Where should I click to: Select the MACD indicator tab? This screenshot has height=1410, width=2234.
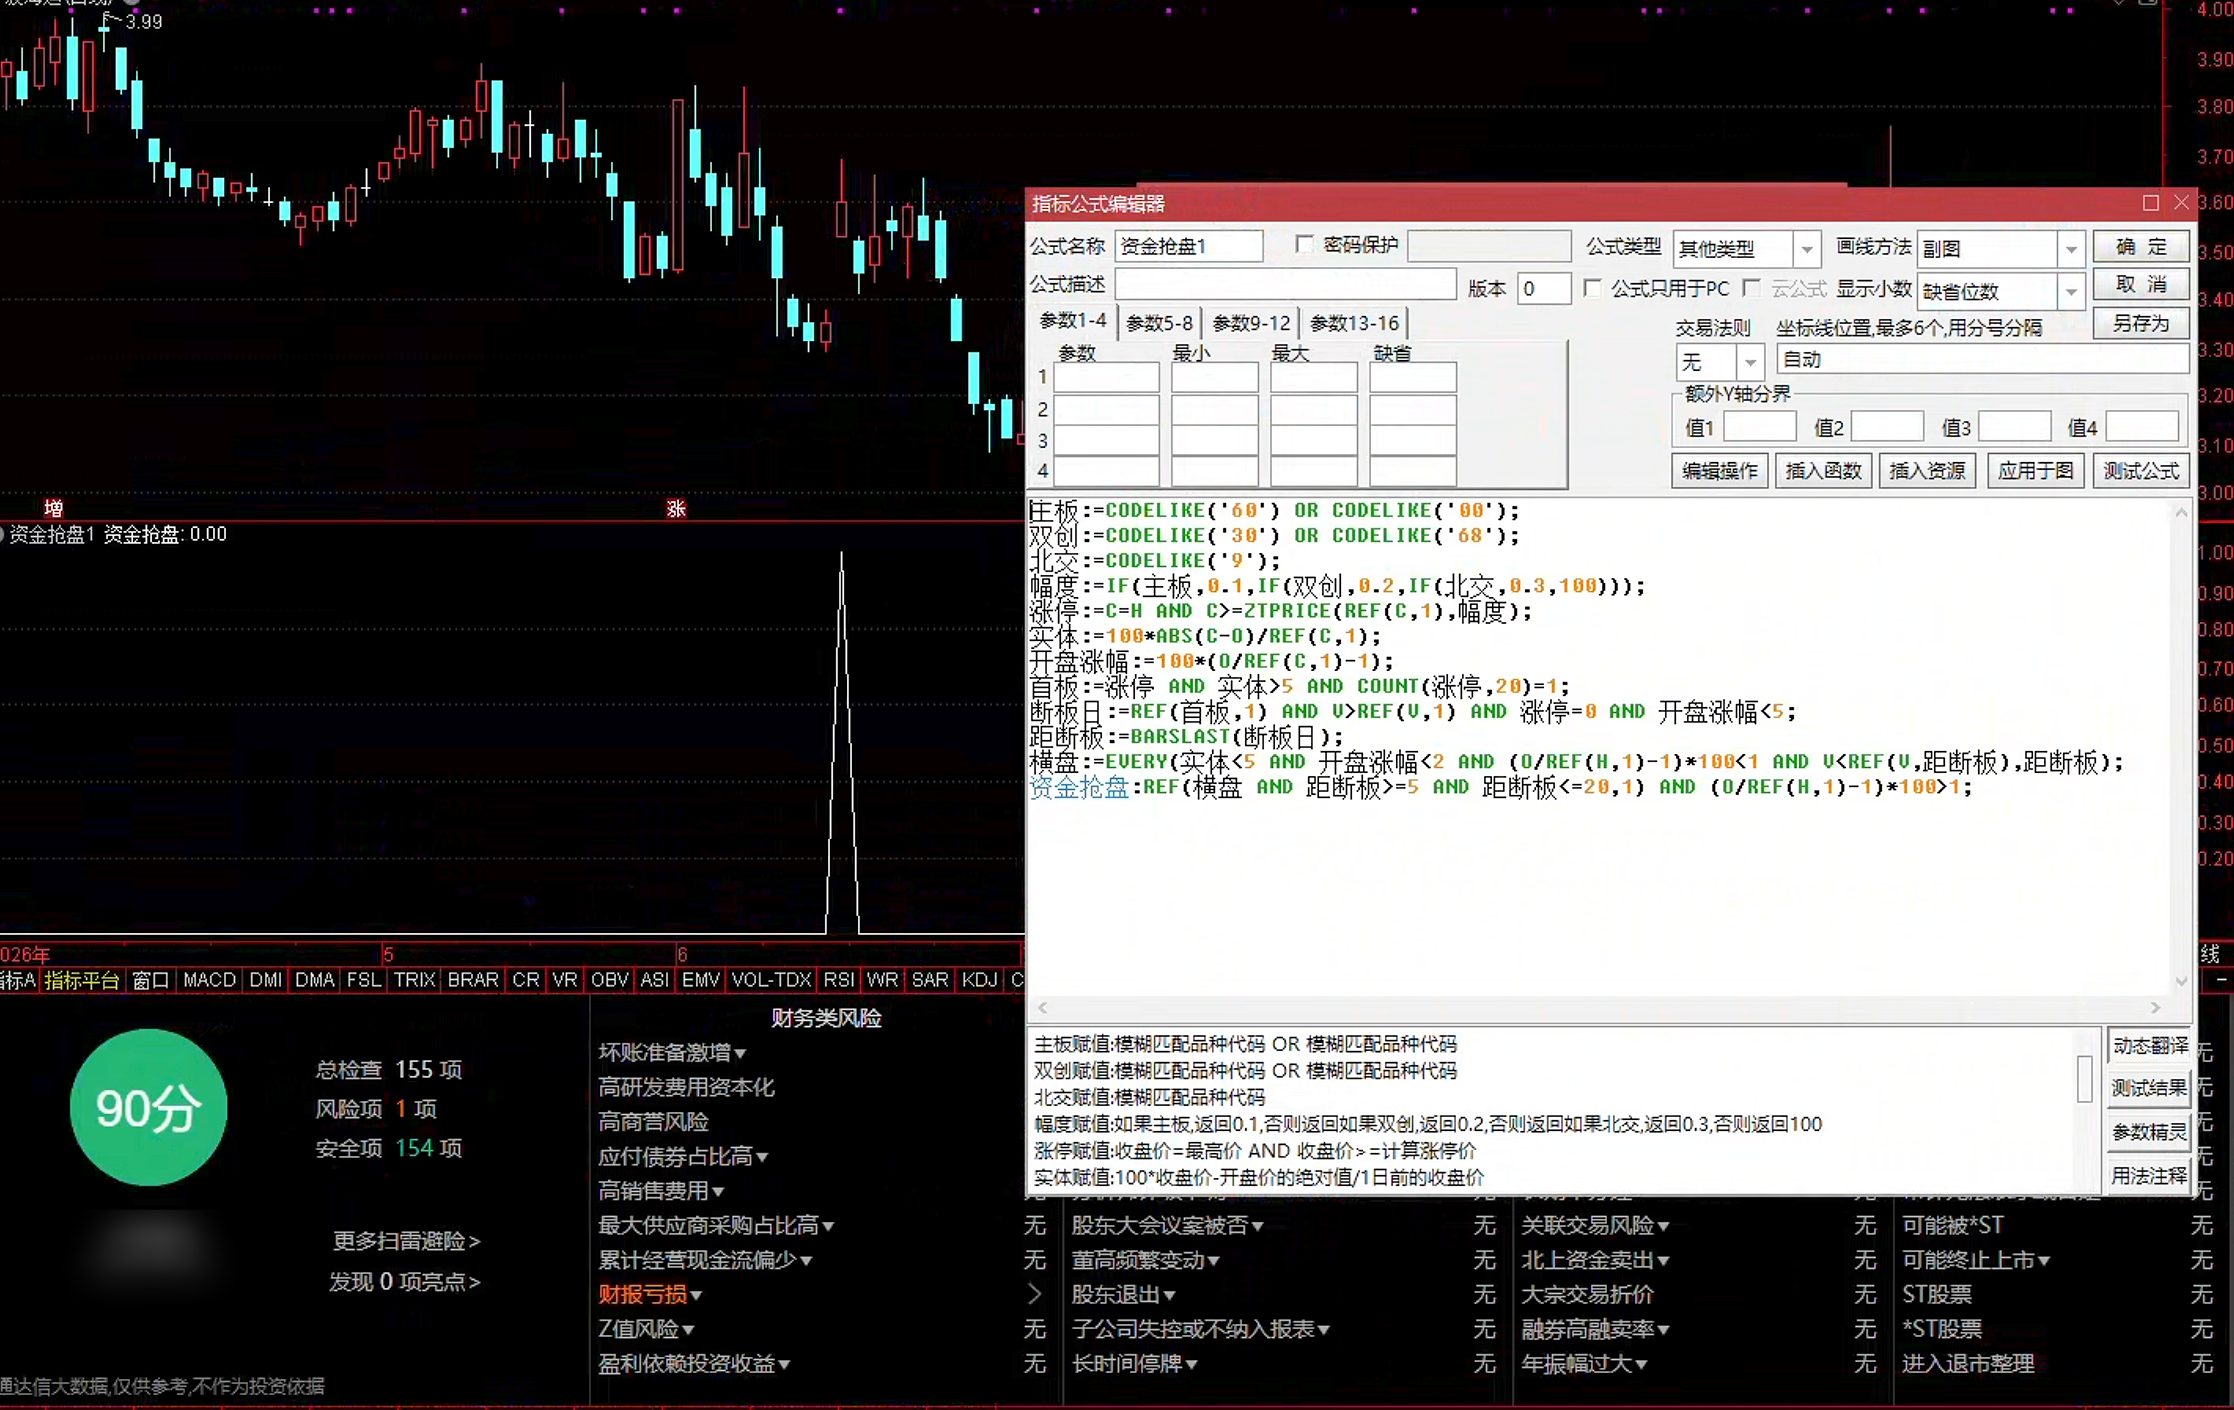point(209,980)
